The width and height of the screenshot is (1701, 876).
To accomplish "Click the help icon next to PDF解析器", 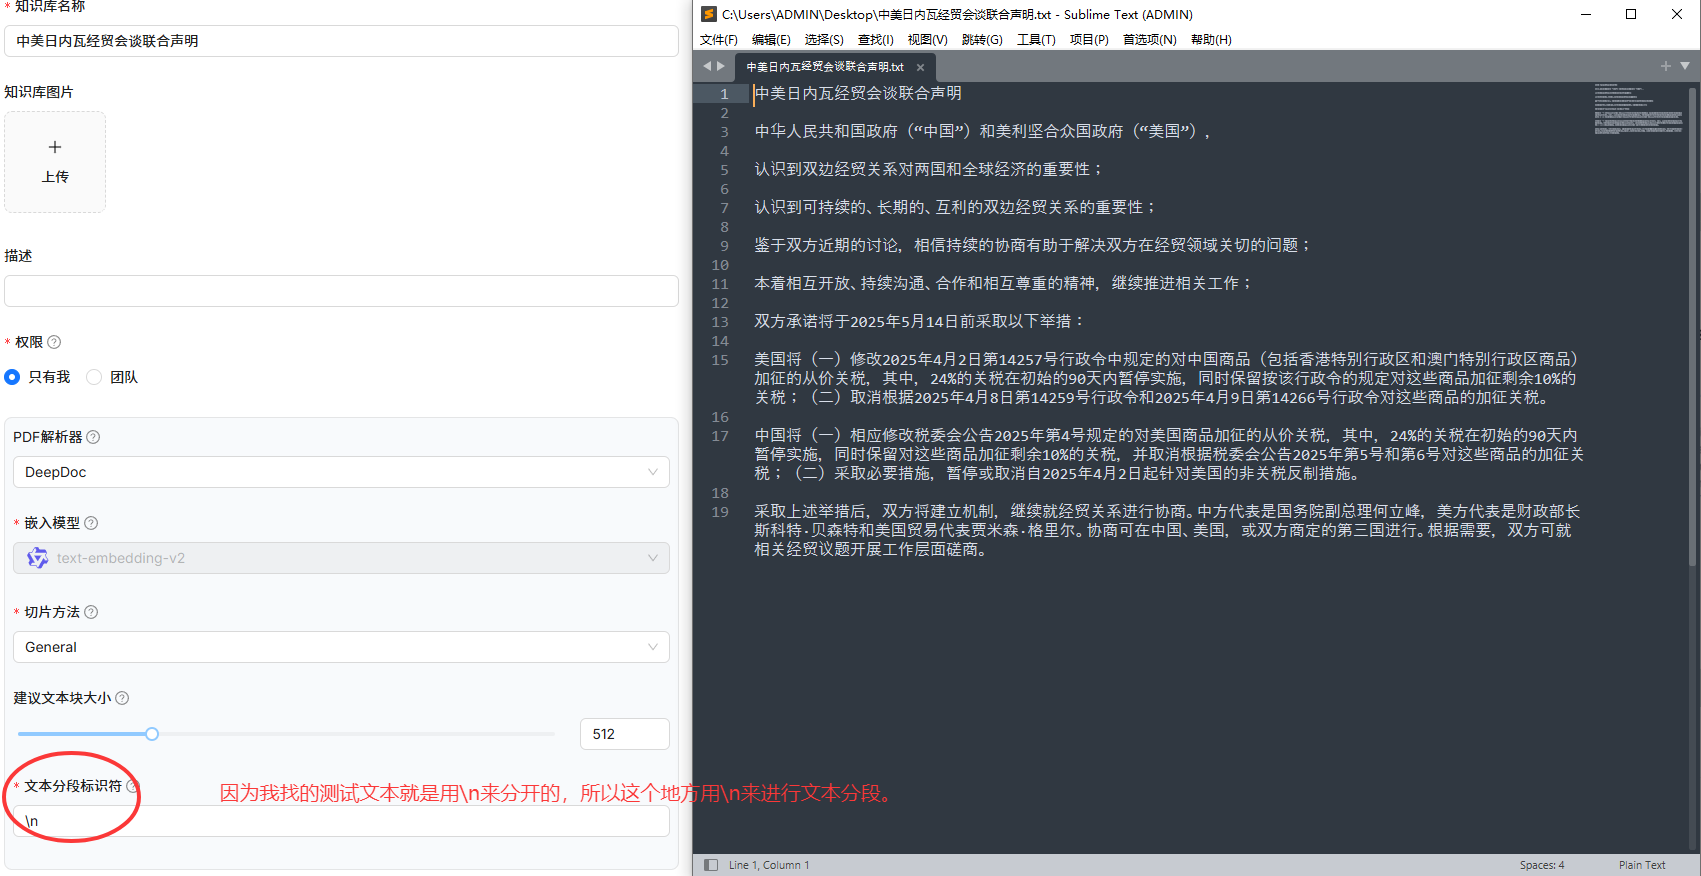I will click(93, 437).
